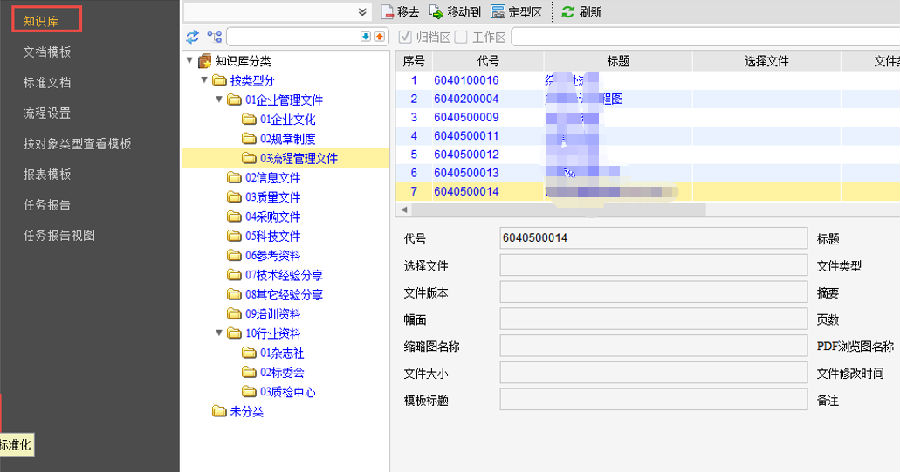Collapse the 01企业管理文件 folder arrow
900x472 pixels.
(219, 99)
